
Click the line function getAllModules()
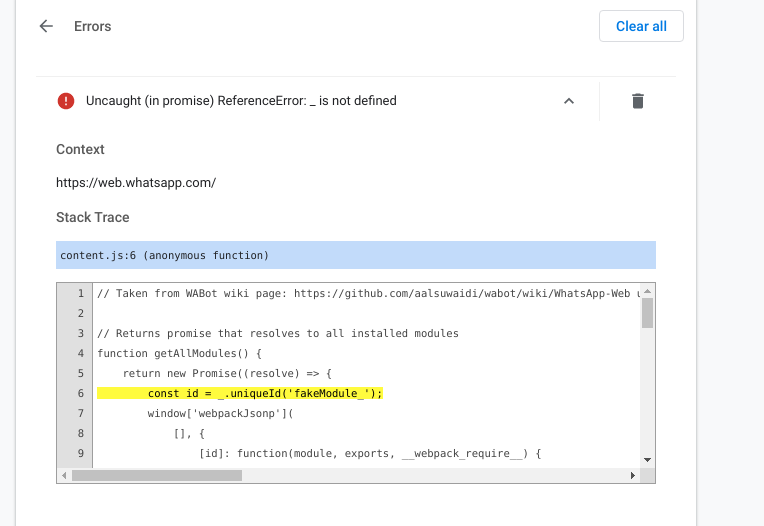(x=179, y=354)
